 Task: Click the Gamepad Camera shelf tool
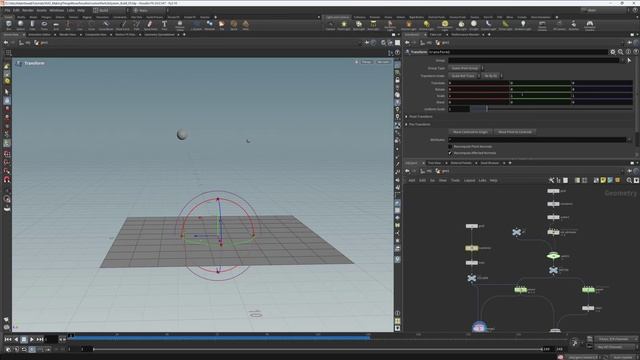589,25
